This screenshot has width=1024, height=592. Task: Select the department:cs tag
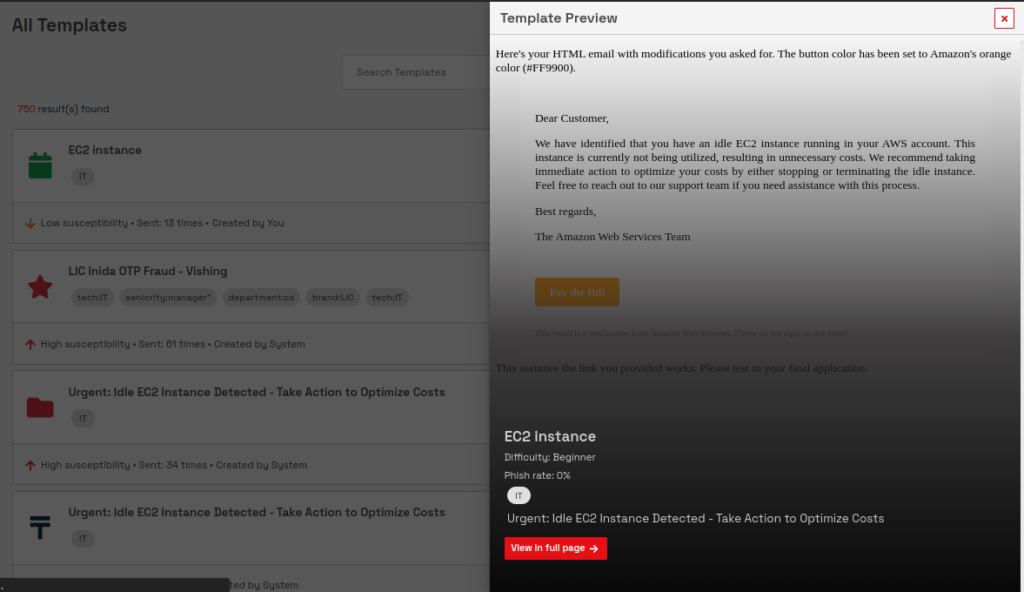pos(261,297)
